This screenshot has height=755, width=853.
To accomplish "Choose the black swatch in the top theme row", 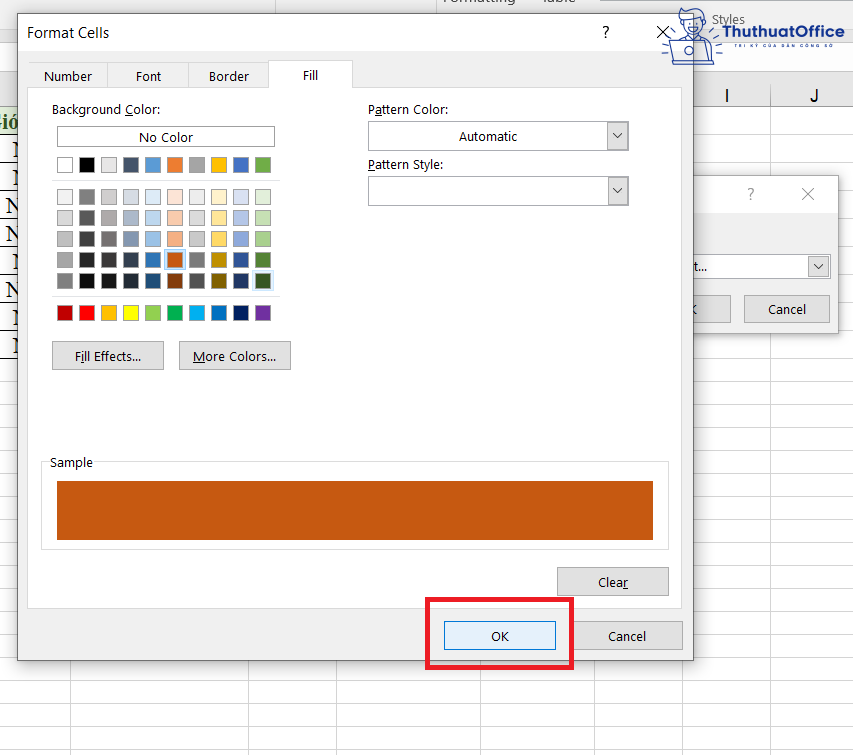I will [87, 165].
